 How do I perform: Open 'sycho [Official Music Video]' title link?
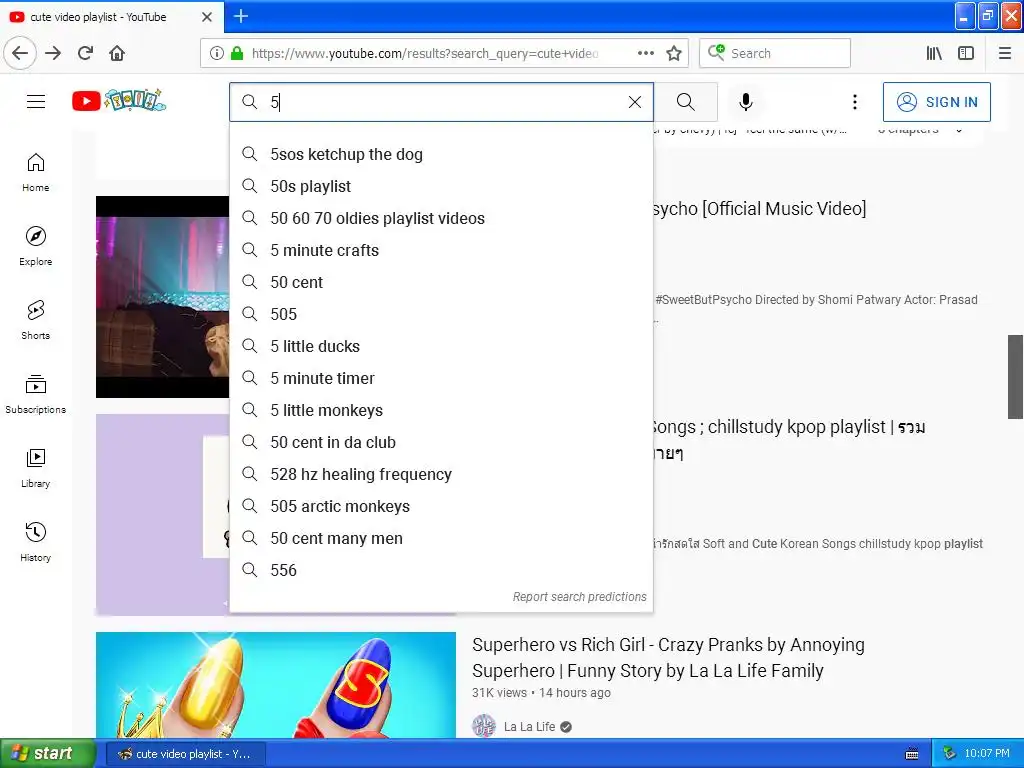pos(760,208)
